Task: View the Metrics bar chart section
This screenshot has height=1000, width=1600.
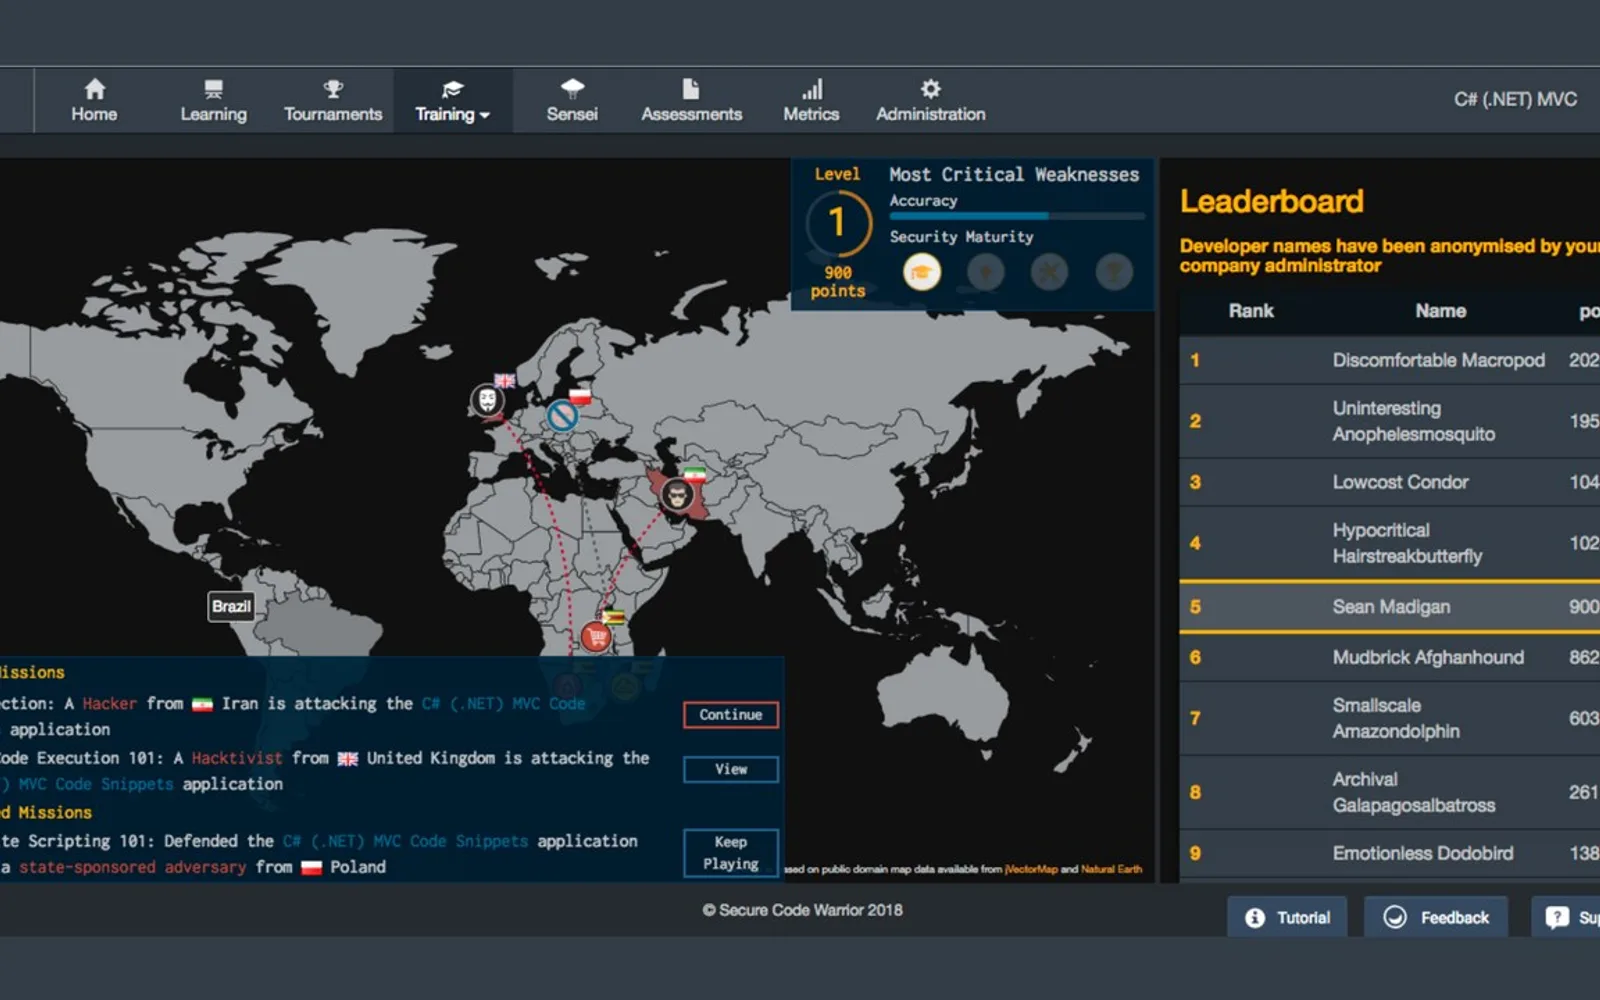Action: click(811, 100)
